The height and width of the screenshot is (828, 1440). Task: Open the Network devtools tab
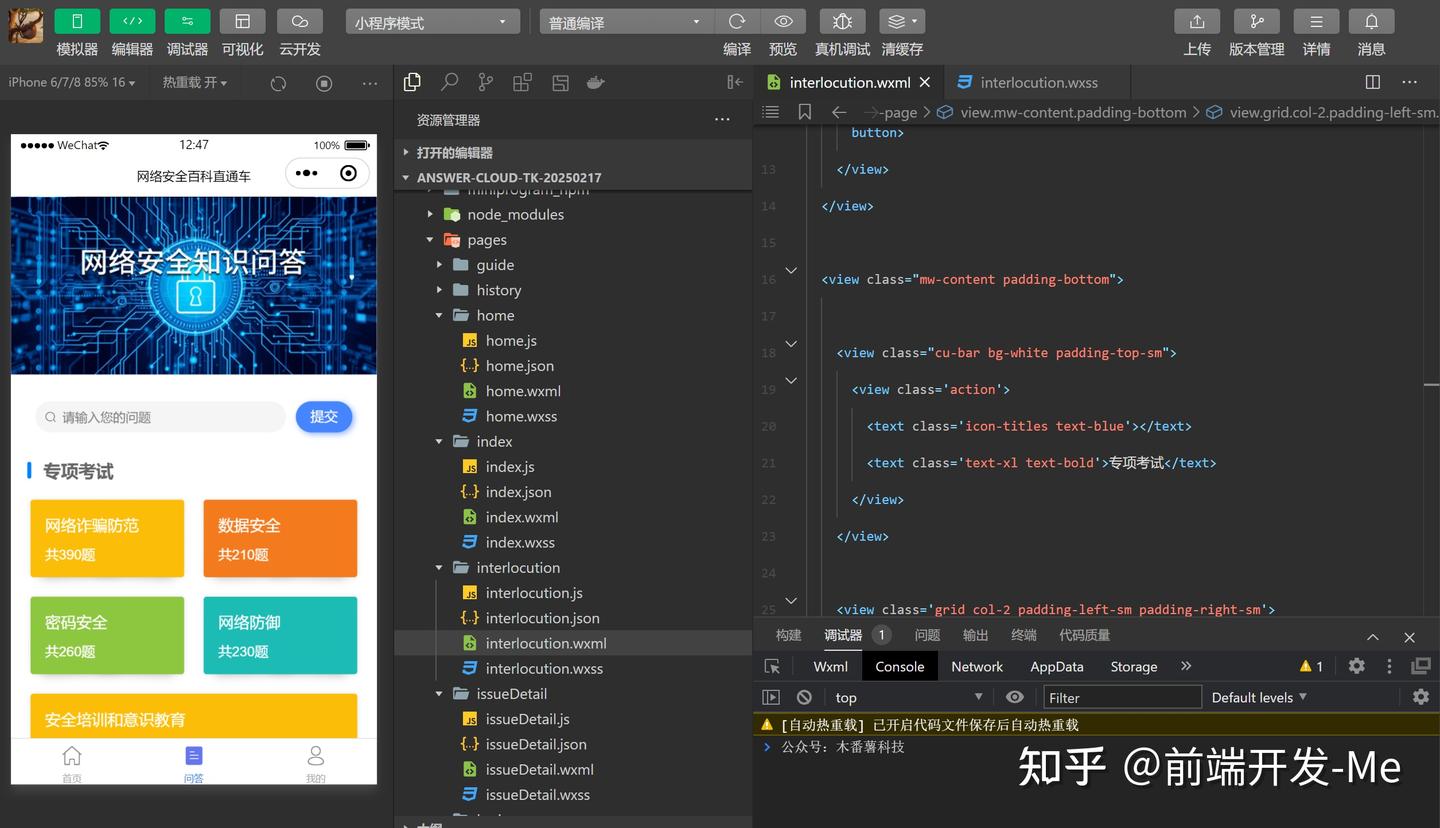pyautogui.click(x=977, y=666)
